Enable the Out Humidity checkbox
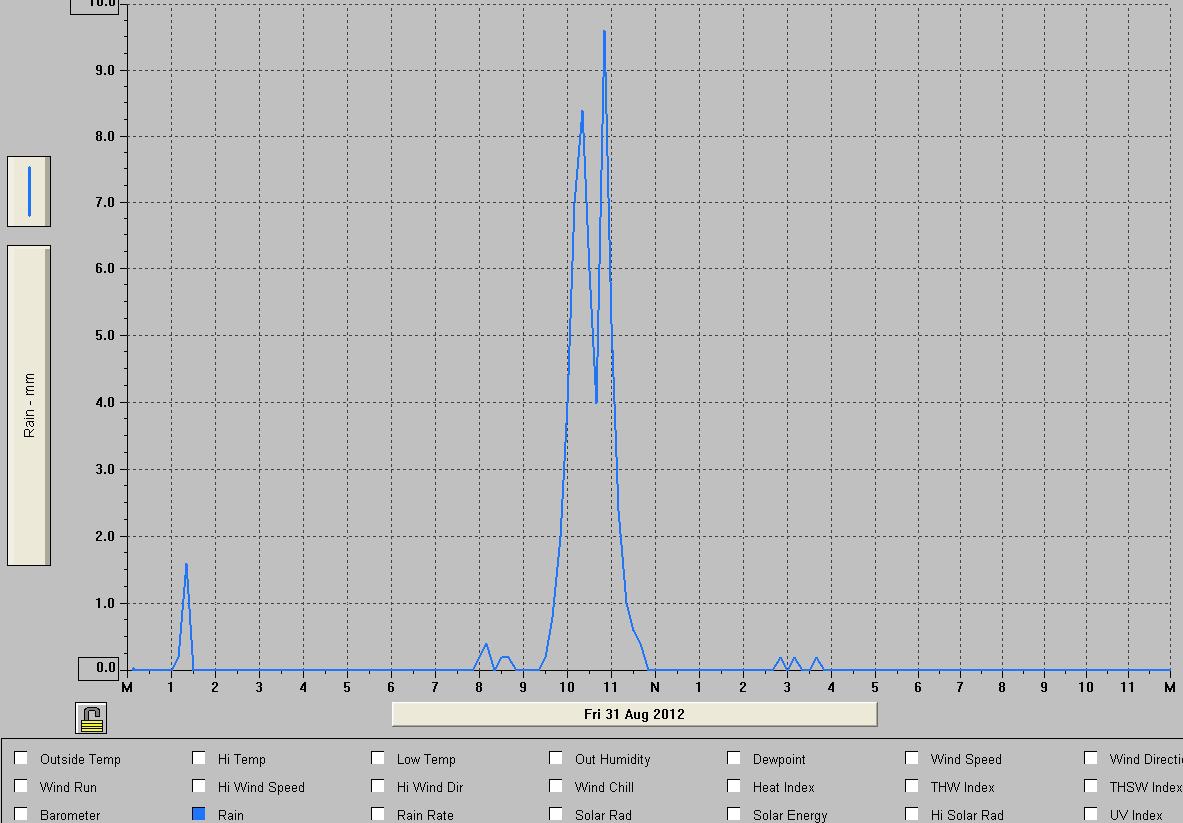 tap(556, 758)
